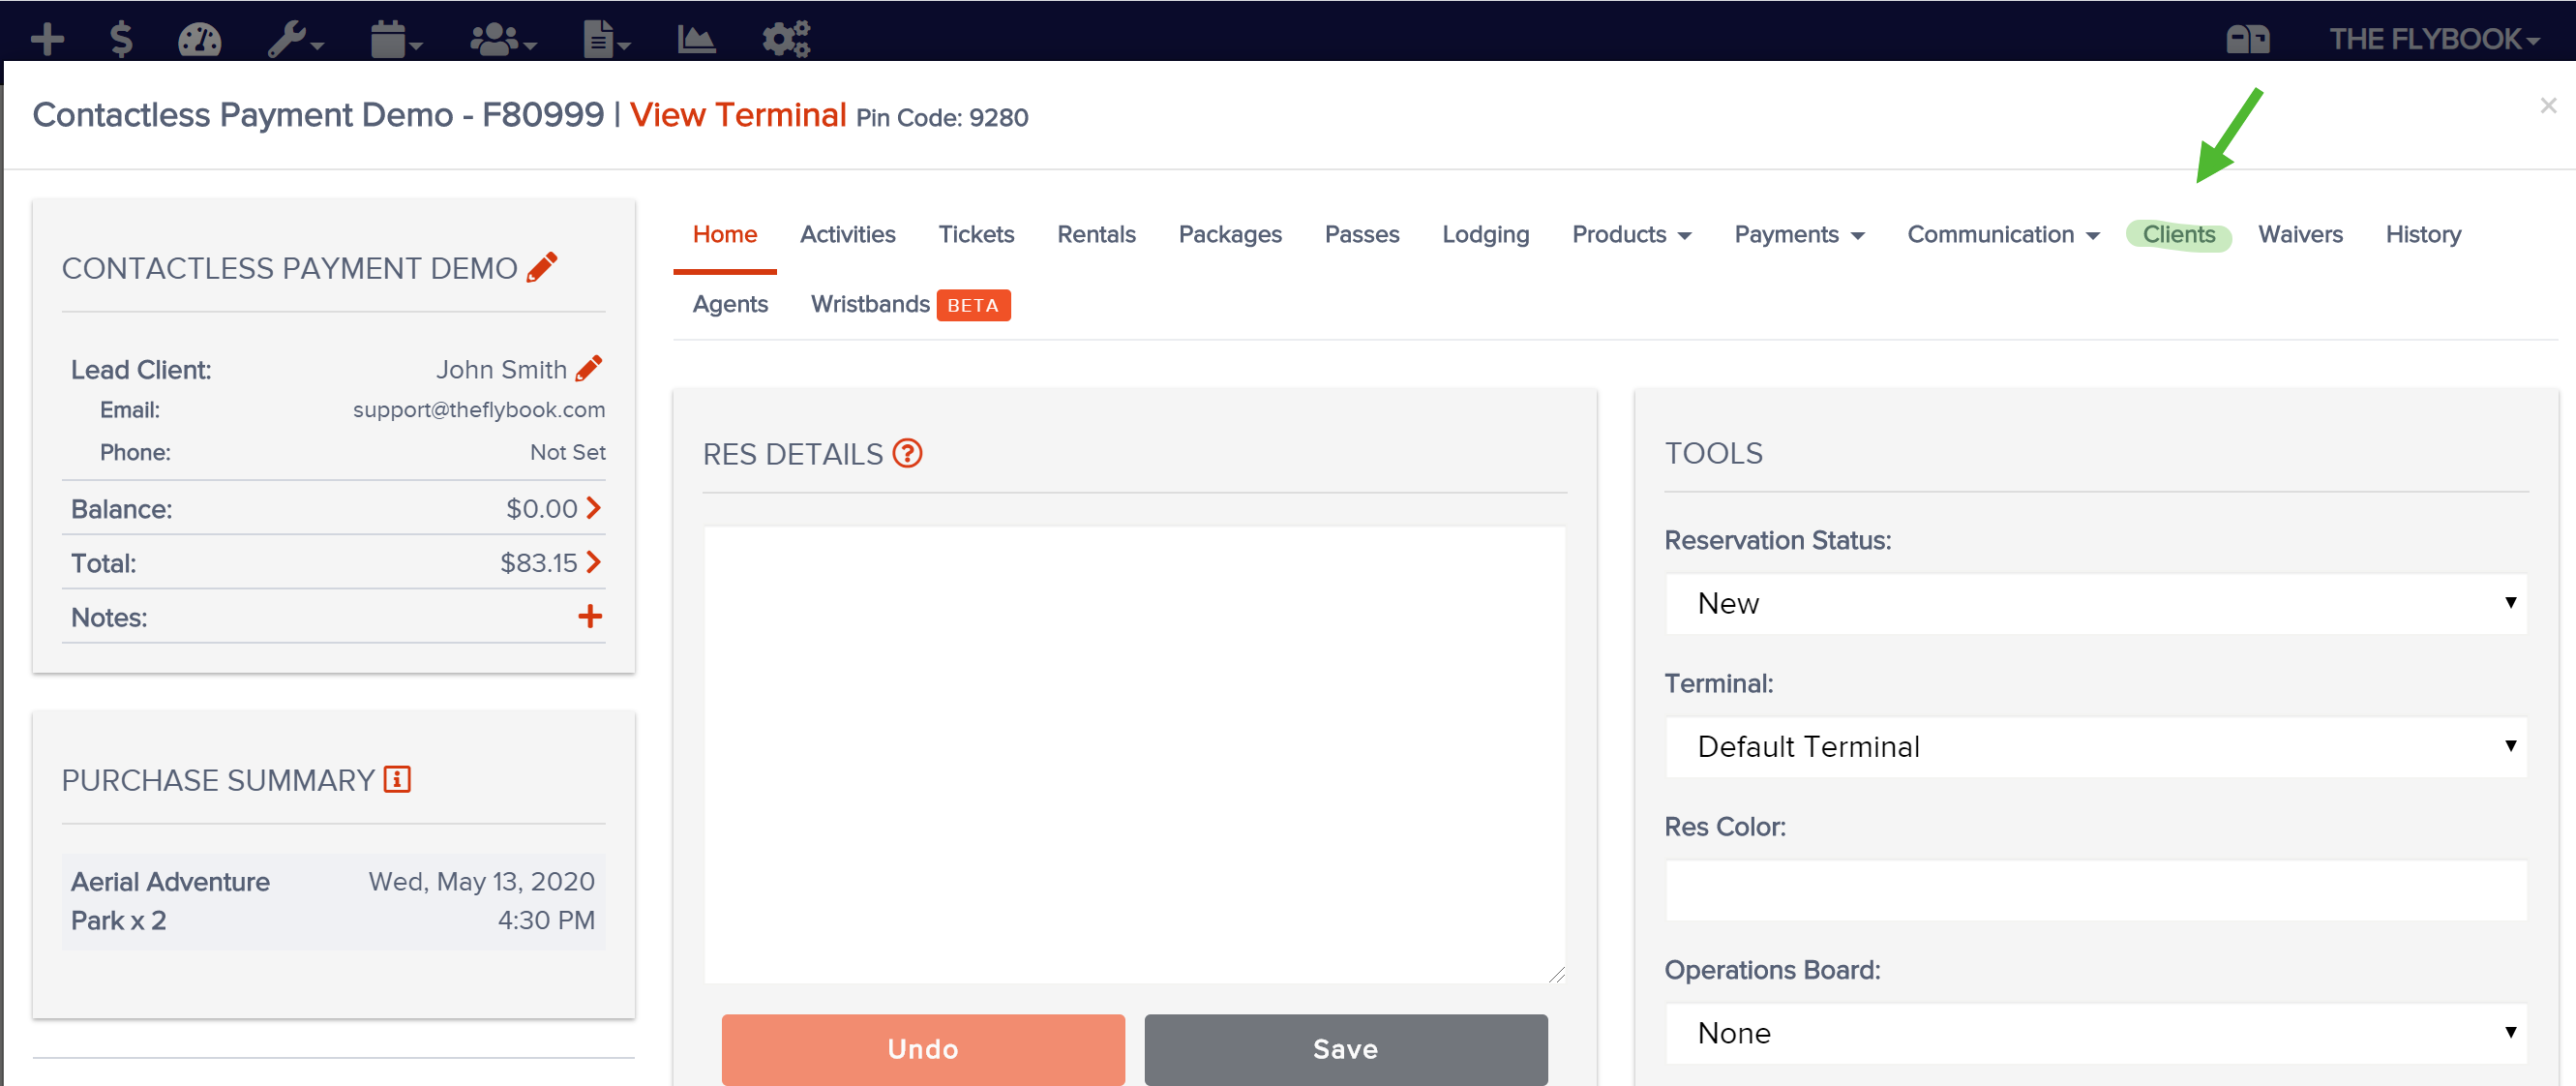Open the gears settings icon
The width and height of the screenshot is (2576, 1086).
(786, 39)
